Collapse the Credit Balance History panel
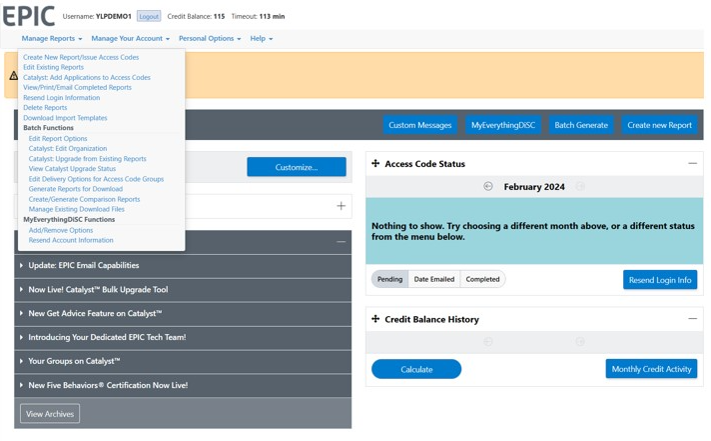711x441 pixels. coord(692,319)
